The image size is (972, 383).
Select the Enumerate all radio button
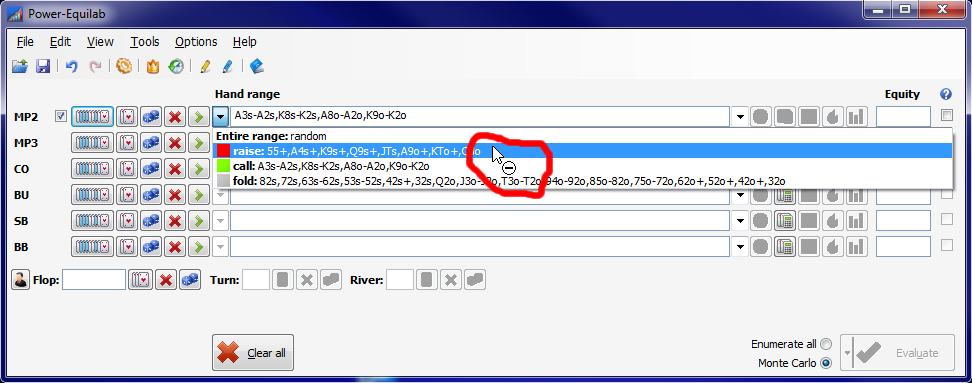point(826,344)
